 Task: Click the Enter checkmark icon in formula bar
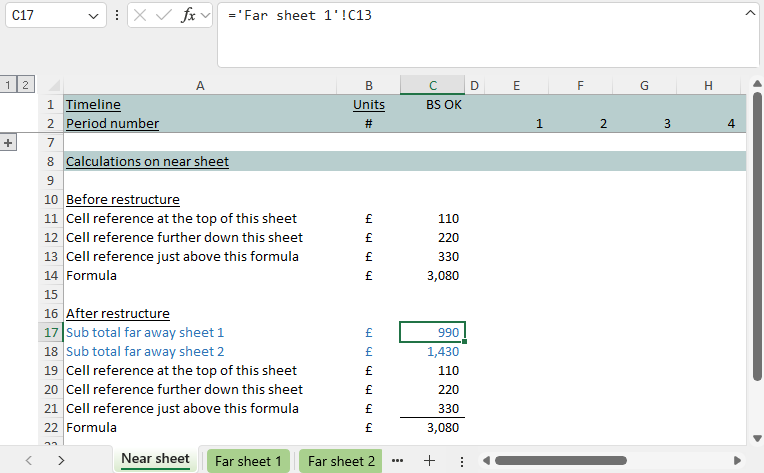163,16
